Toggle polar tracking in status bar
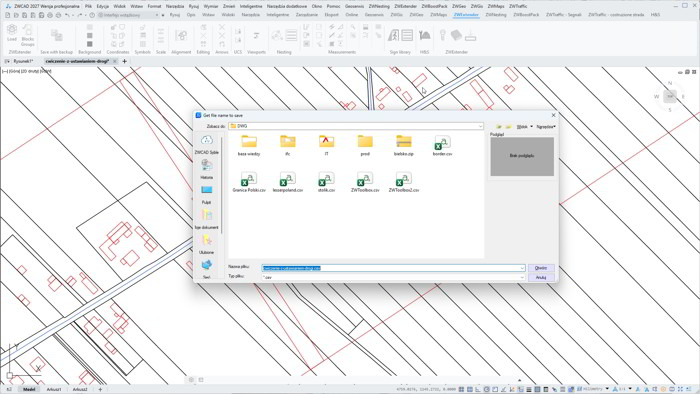The height and width of the screenshot is (394, 700). pyautogui.click(x=487, y=390)
